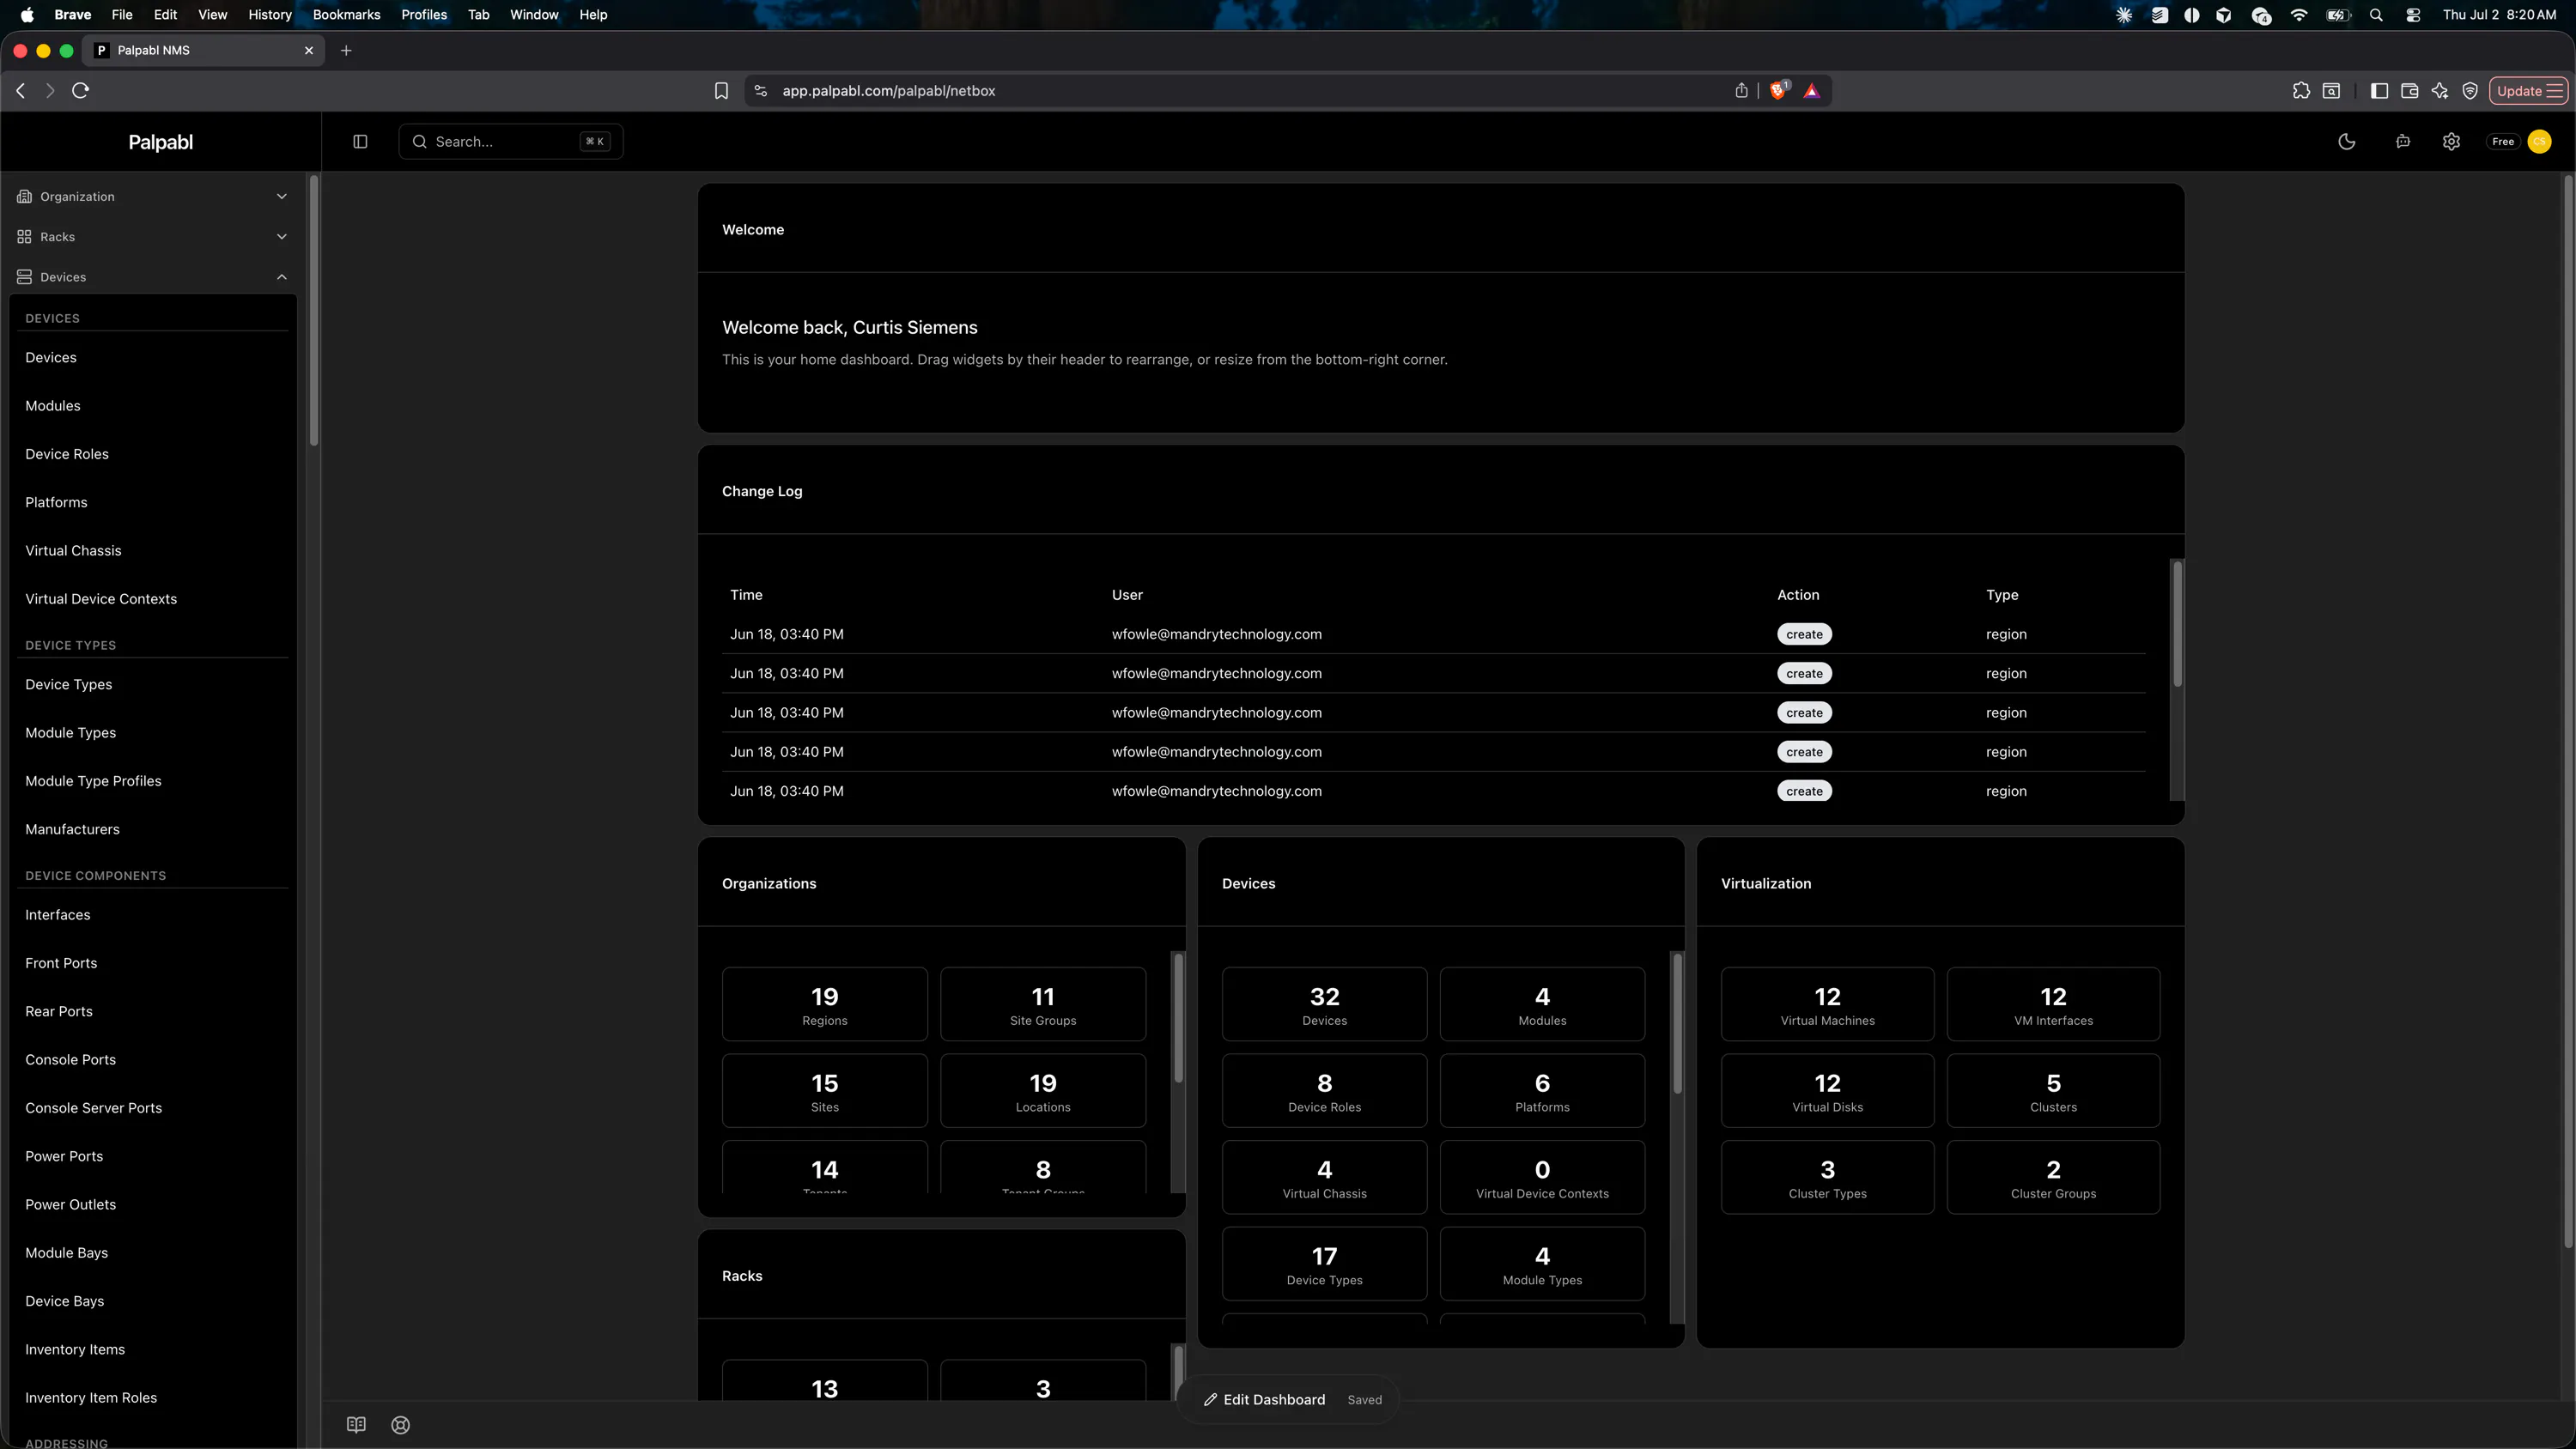Open the 6 Platforms stat card
The width and height of the screenshot is (2576, 1449).
pos(1542,1090)
